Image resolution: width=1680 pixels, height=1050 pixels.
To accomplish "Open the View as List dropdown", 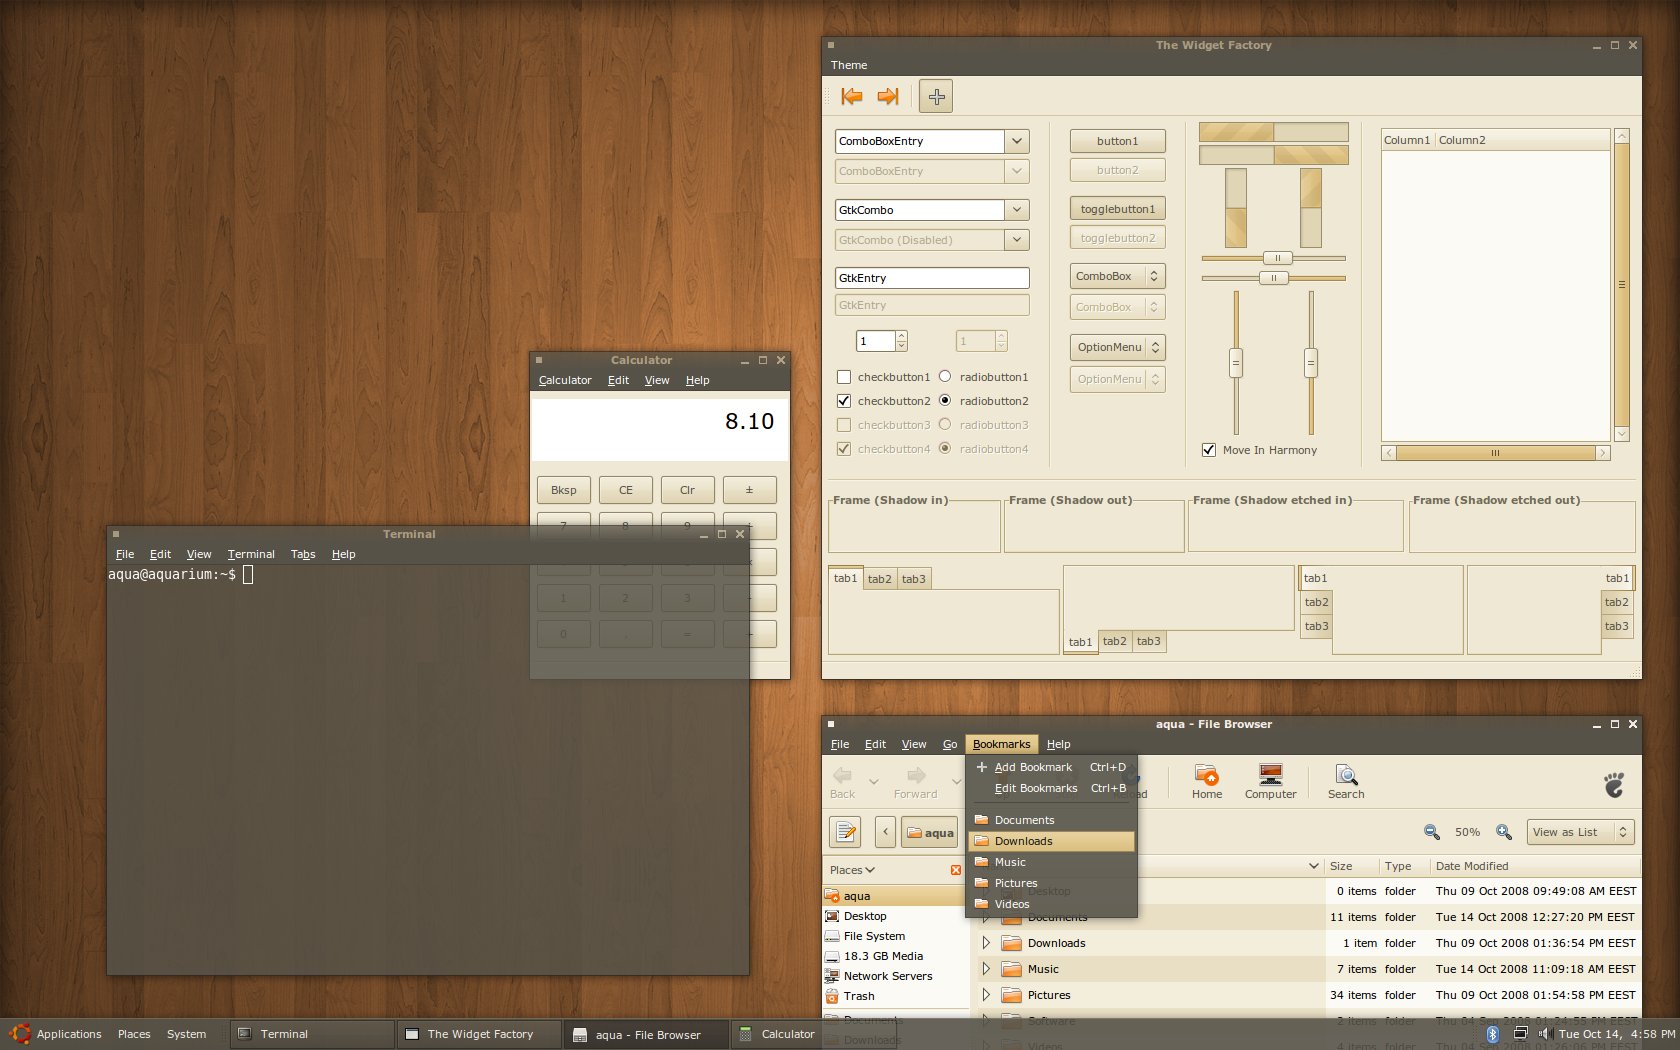I will [1580, 832].
